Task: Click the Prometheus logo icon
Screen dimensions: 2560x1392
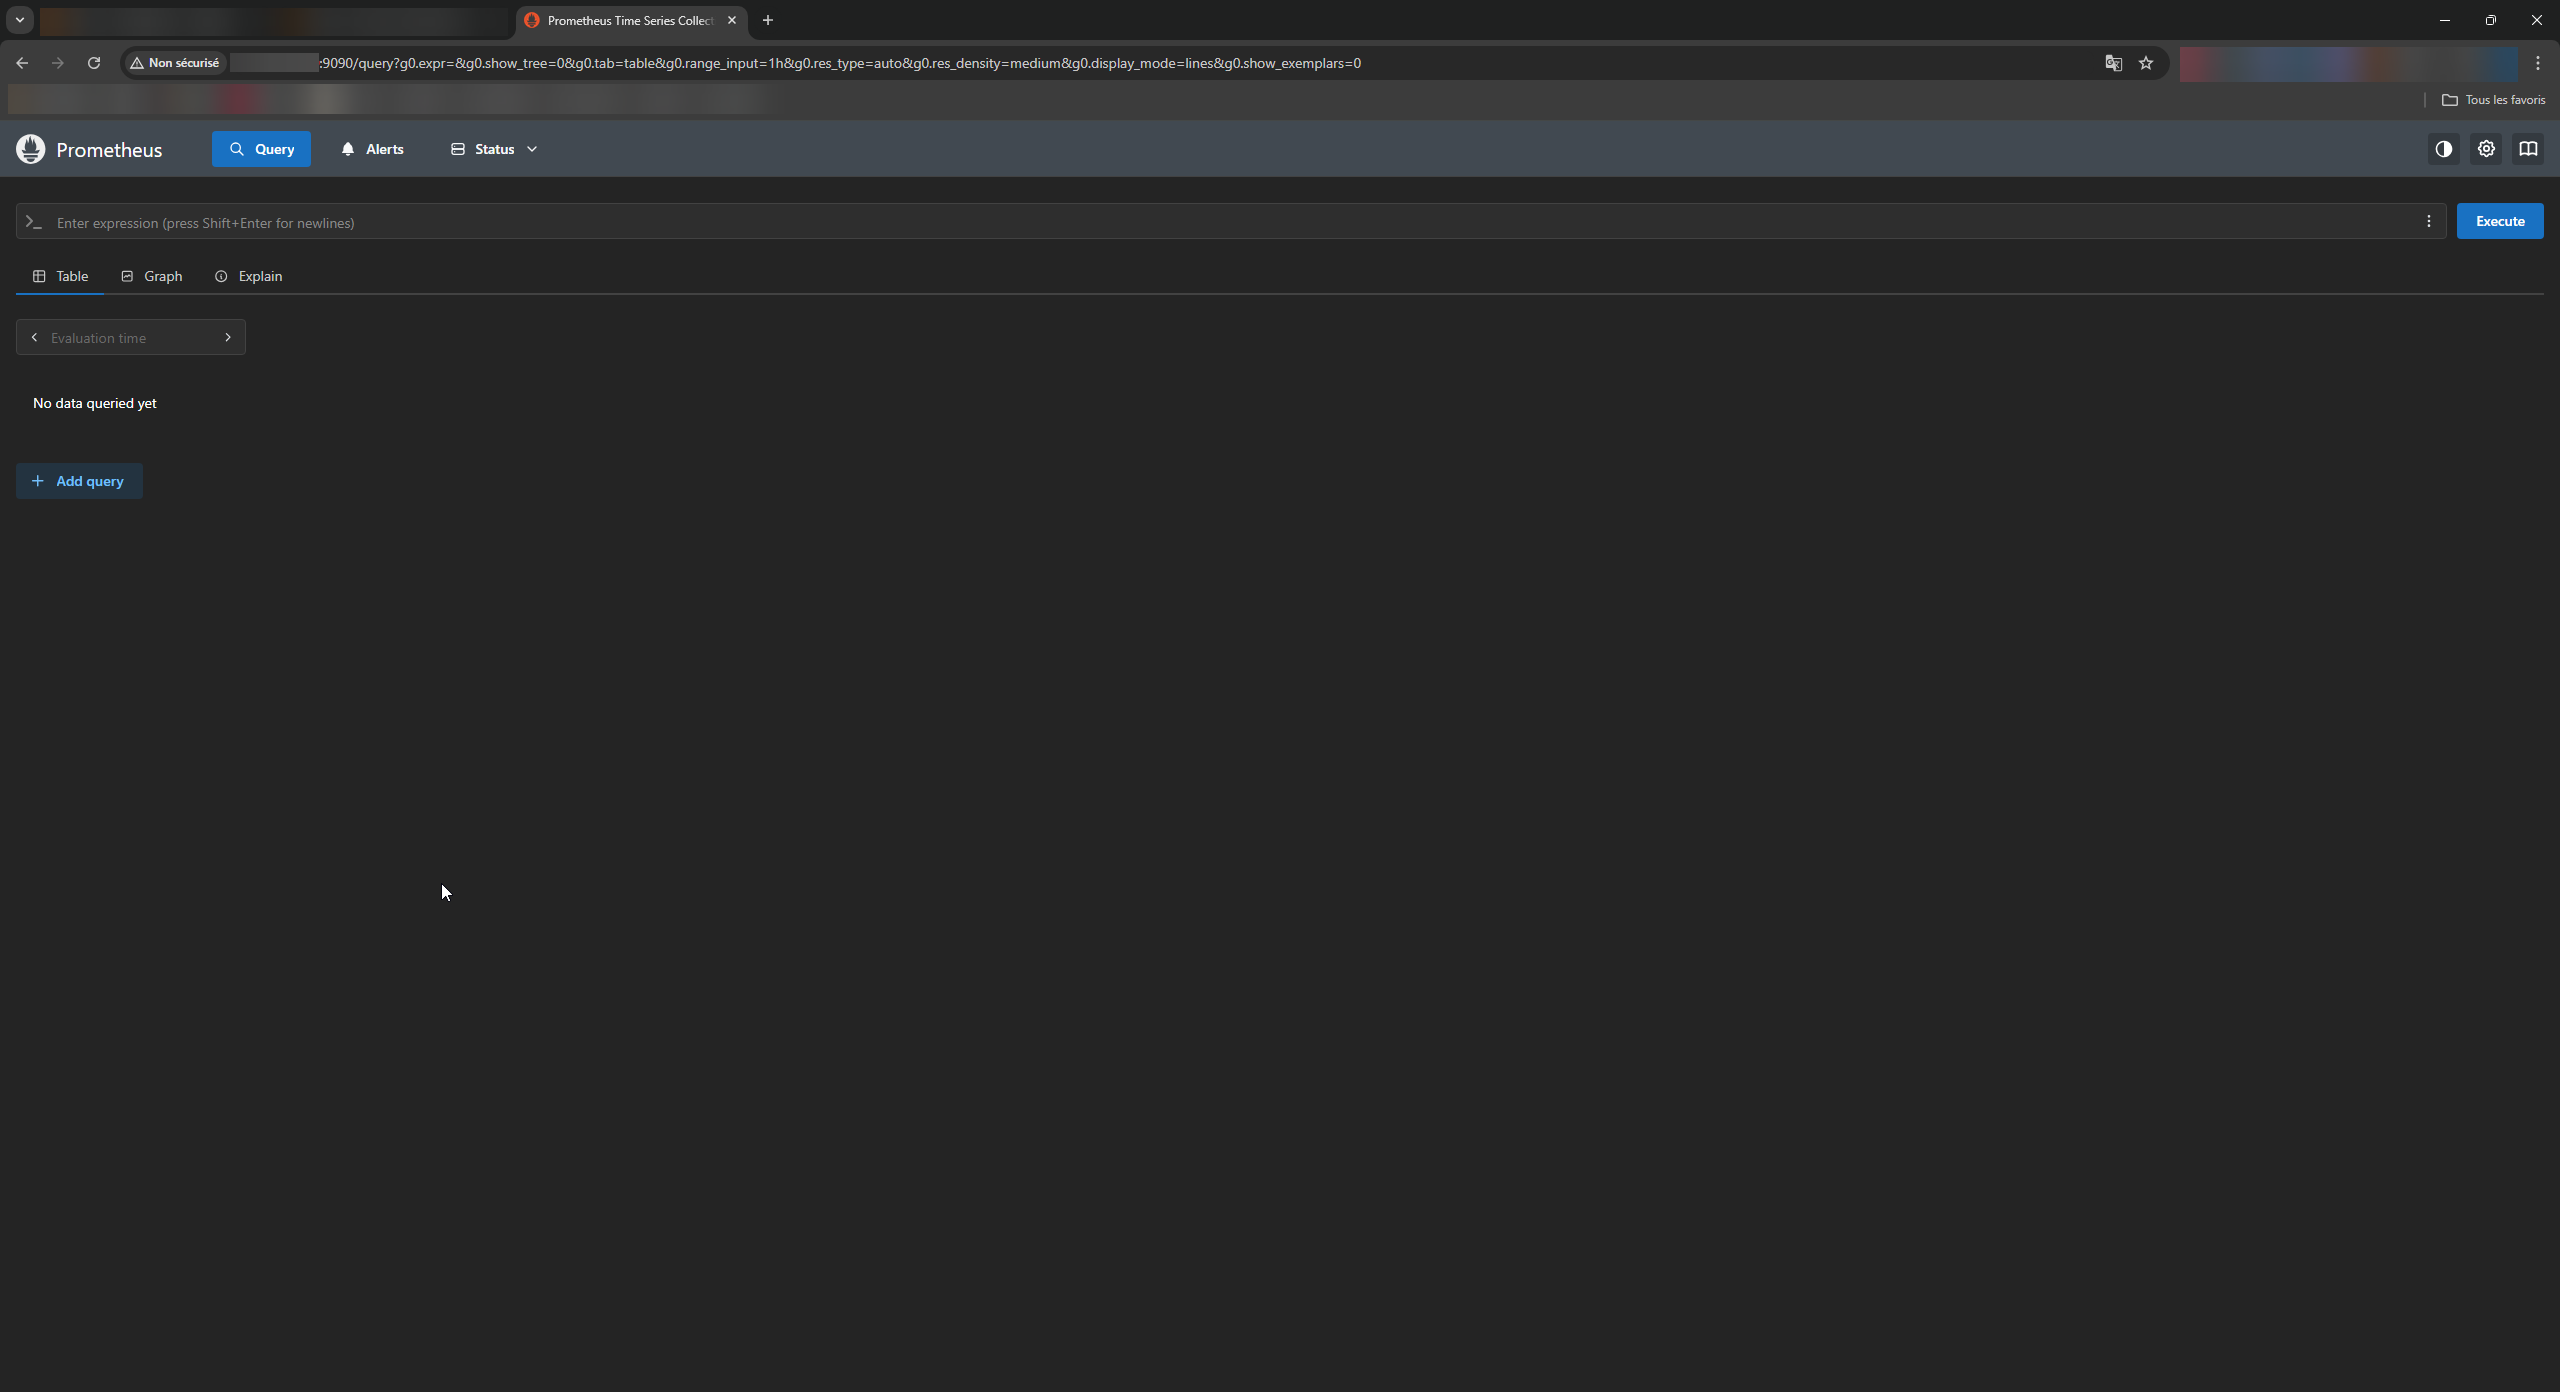Action: pyautogui.click(x=31, y=149)
